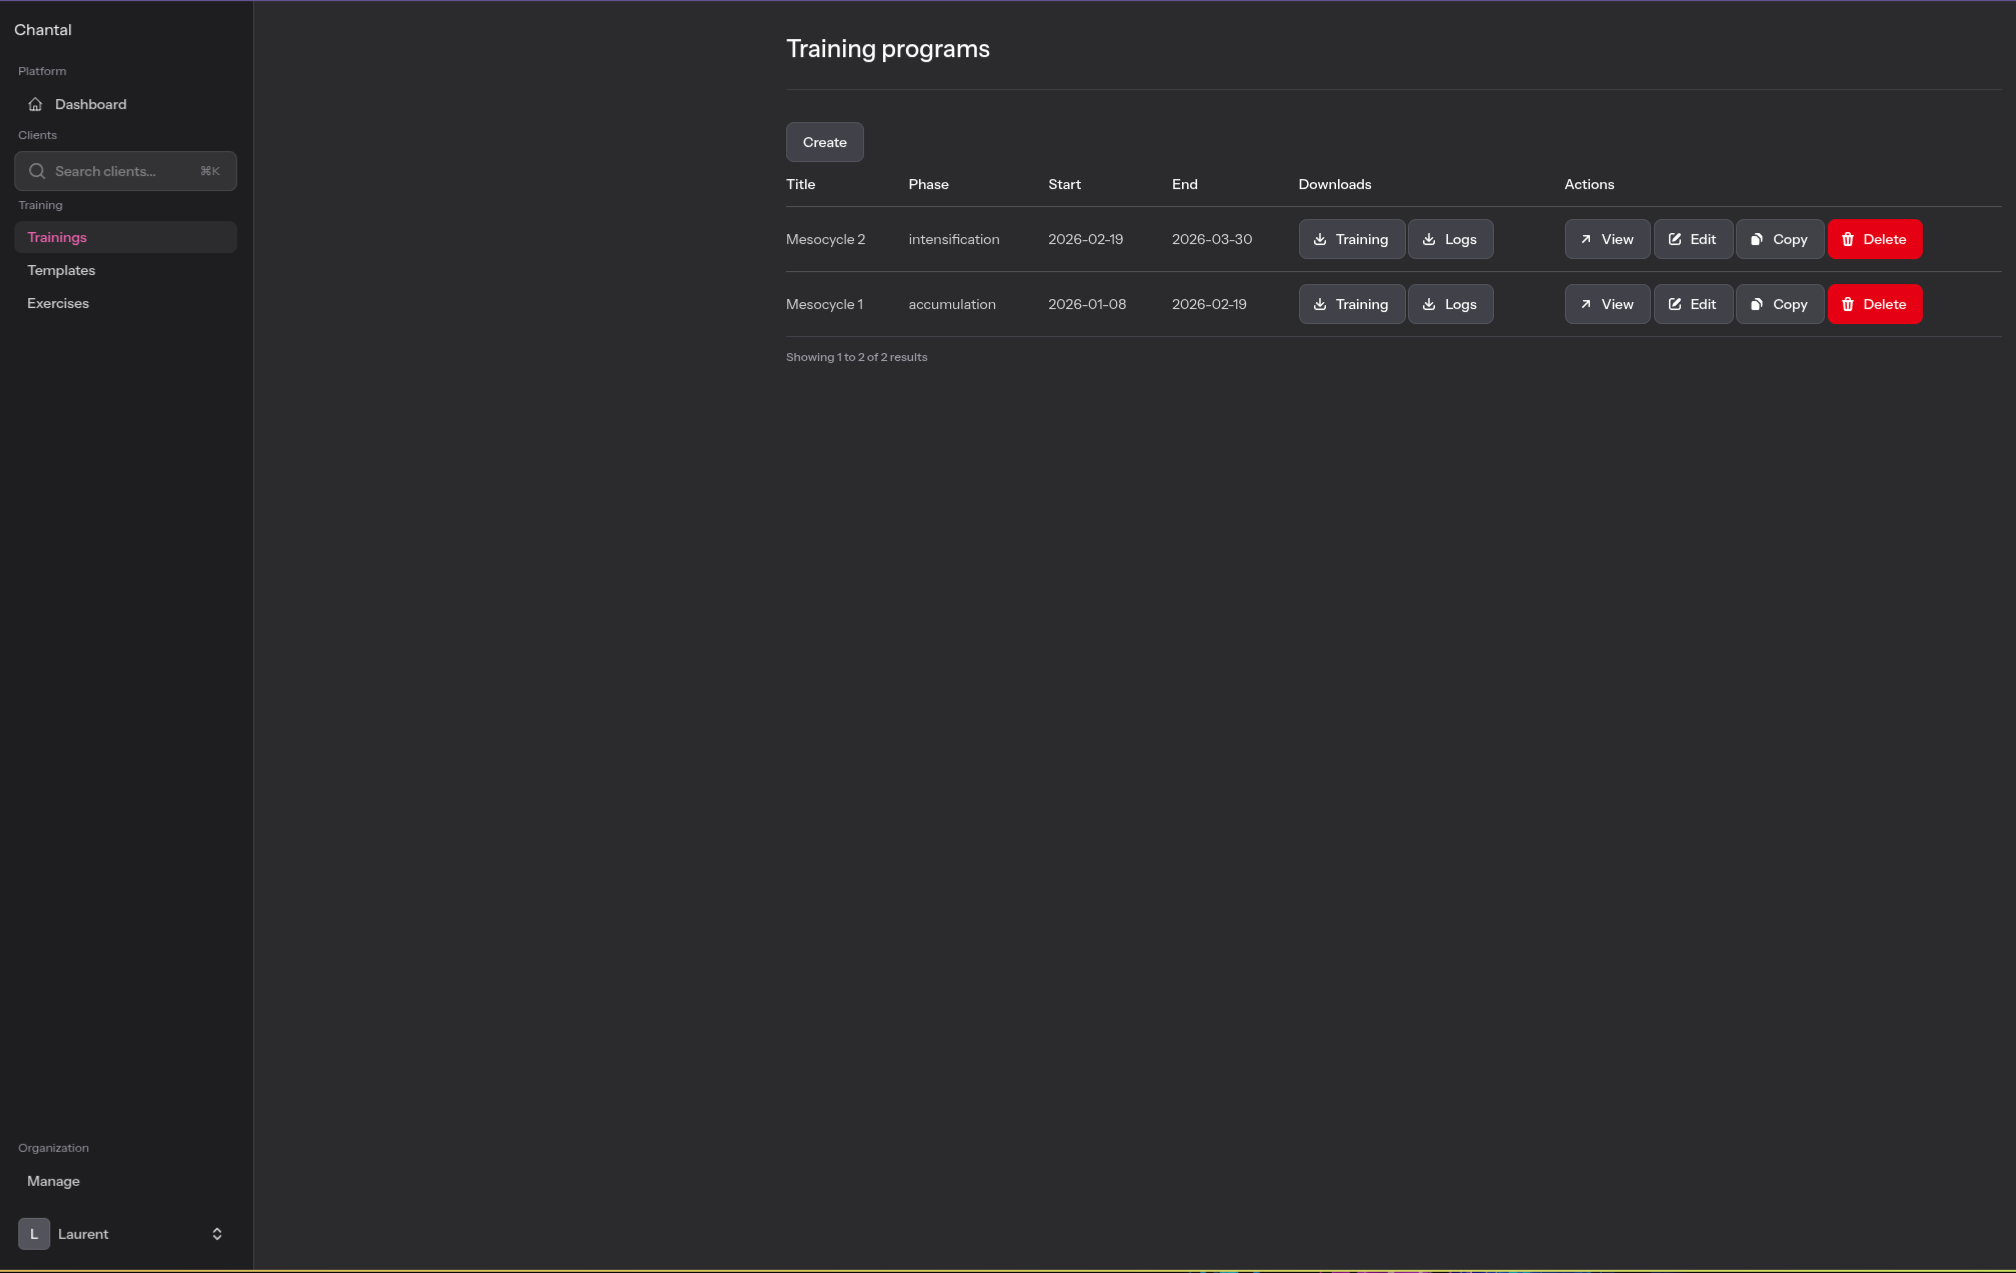Open the Dashboard home icon
This screenshot has height=1273, width=2016.
35,104
